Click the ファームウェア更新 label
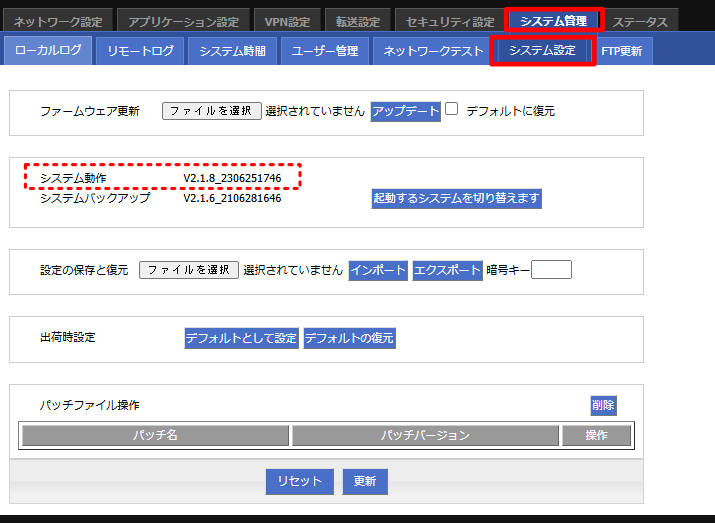Screen dimensions: 715x523 point(90,111)
